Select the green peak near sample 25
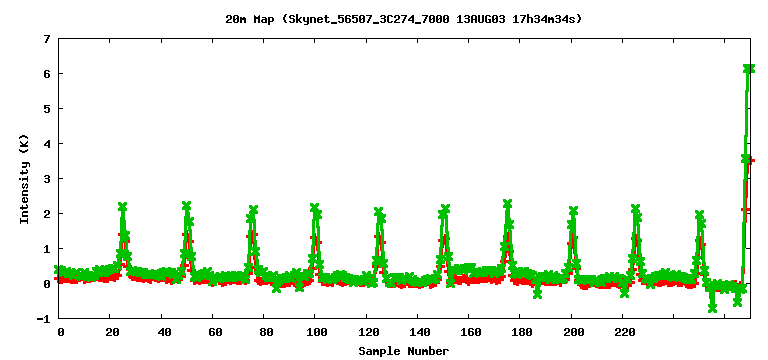 [x=122, y=207]
